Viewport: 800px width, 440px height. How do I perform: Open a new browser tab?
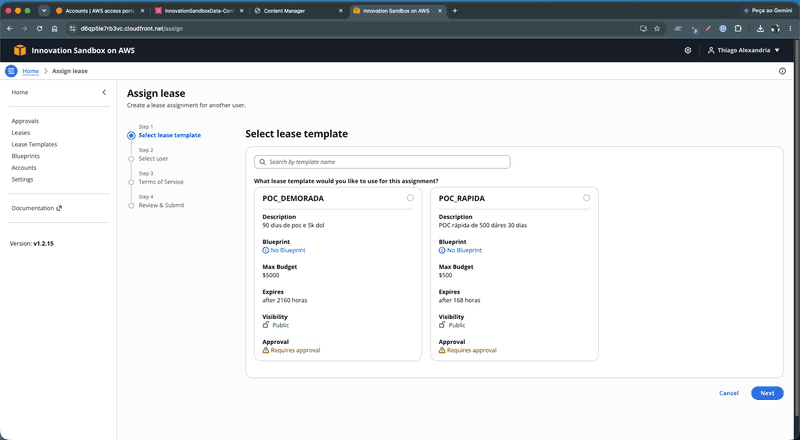[455, 11]
